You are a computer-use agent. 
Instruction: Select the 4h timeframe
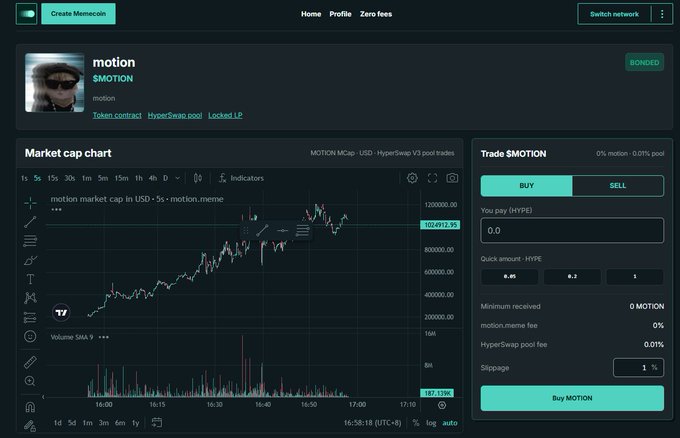[x=153, y=178]
